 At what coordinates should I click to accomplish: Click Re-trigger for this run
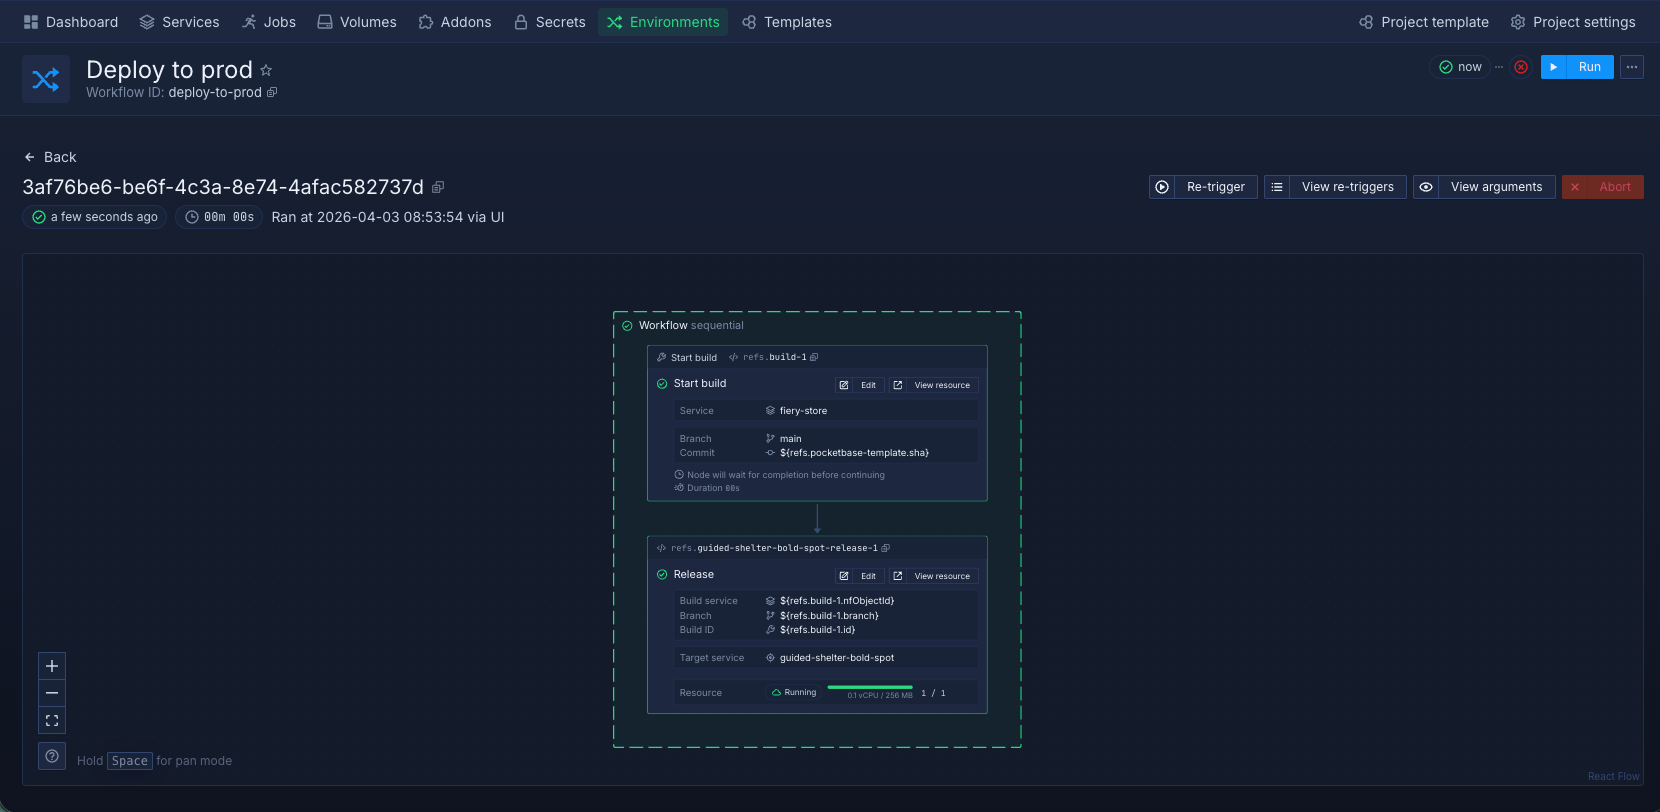click(1203, 187)
